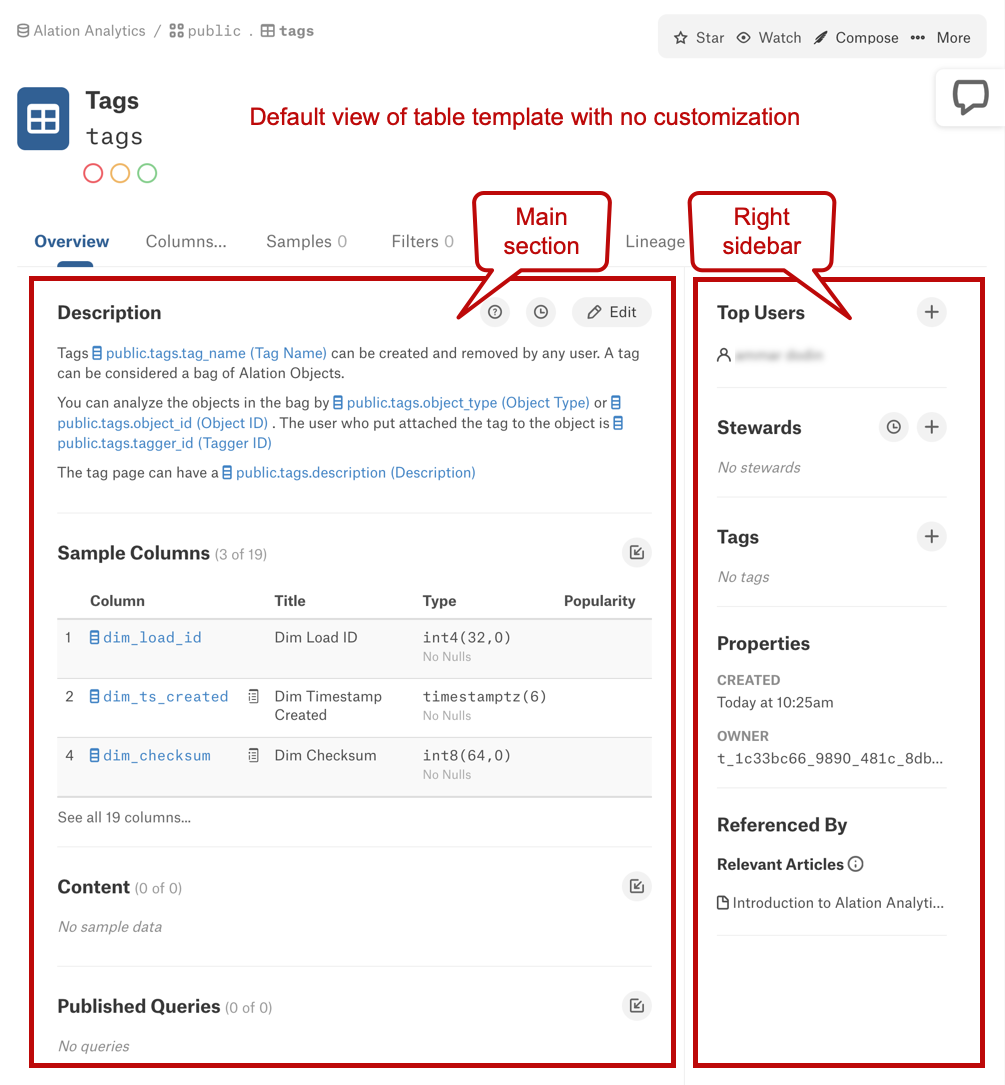The height and width of the screenshot is (1085, 1005).
Task: Watch this table for changes
Action: pos(769,37)
